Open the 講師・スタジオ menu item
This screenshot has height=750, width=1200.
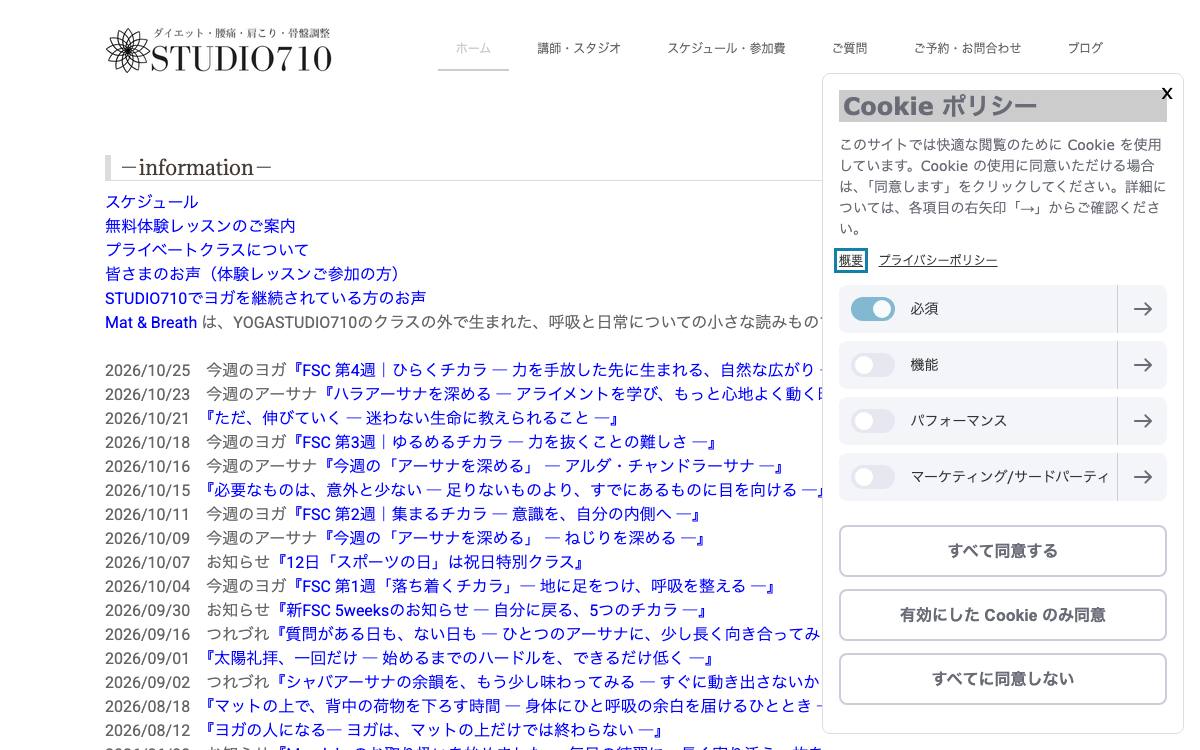[579, 48]
